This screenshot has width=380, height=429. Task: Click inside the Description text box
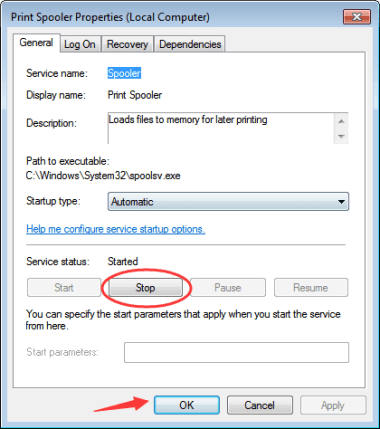coord(221,128)
